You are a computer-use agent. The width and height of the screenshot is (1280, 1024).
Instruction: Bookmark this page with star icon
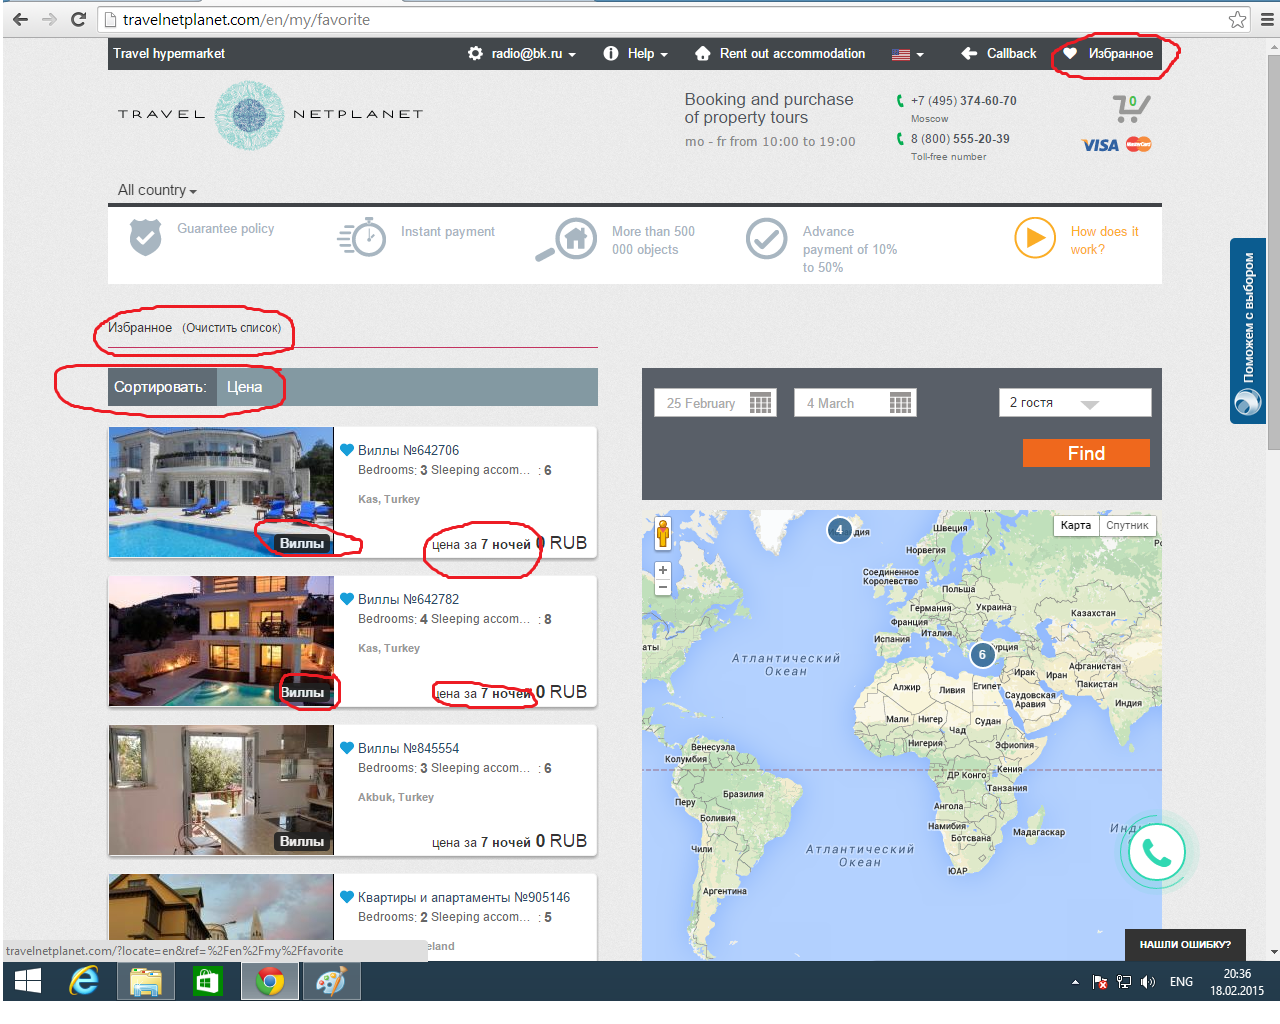1237,20
